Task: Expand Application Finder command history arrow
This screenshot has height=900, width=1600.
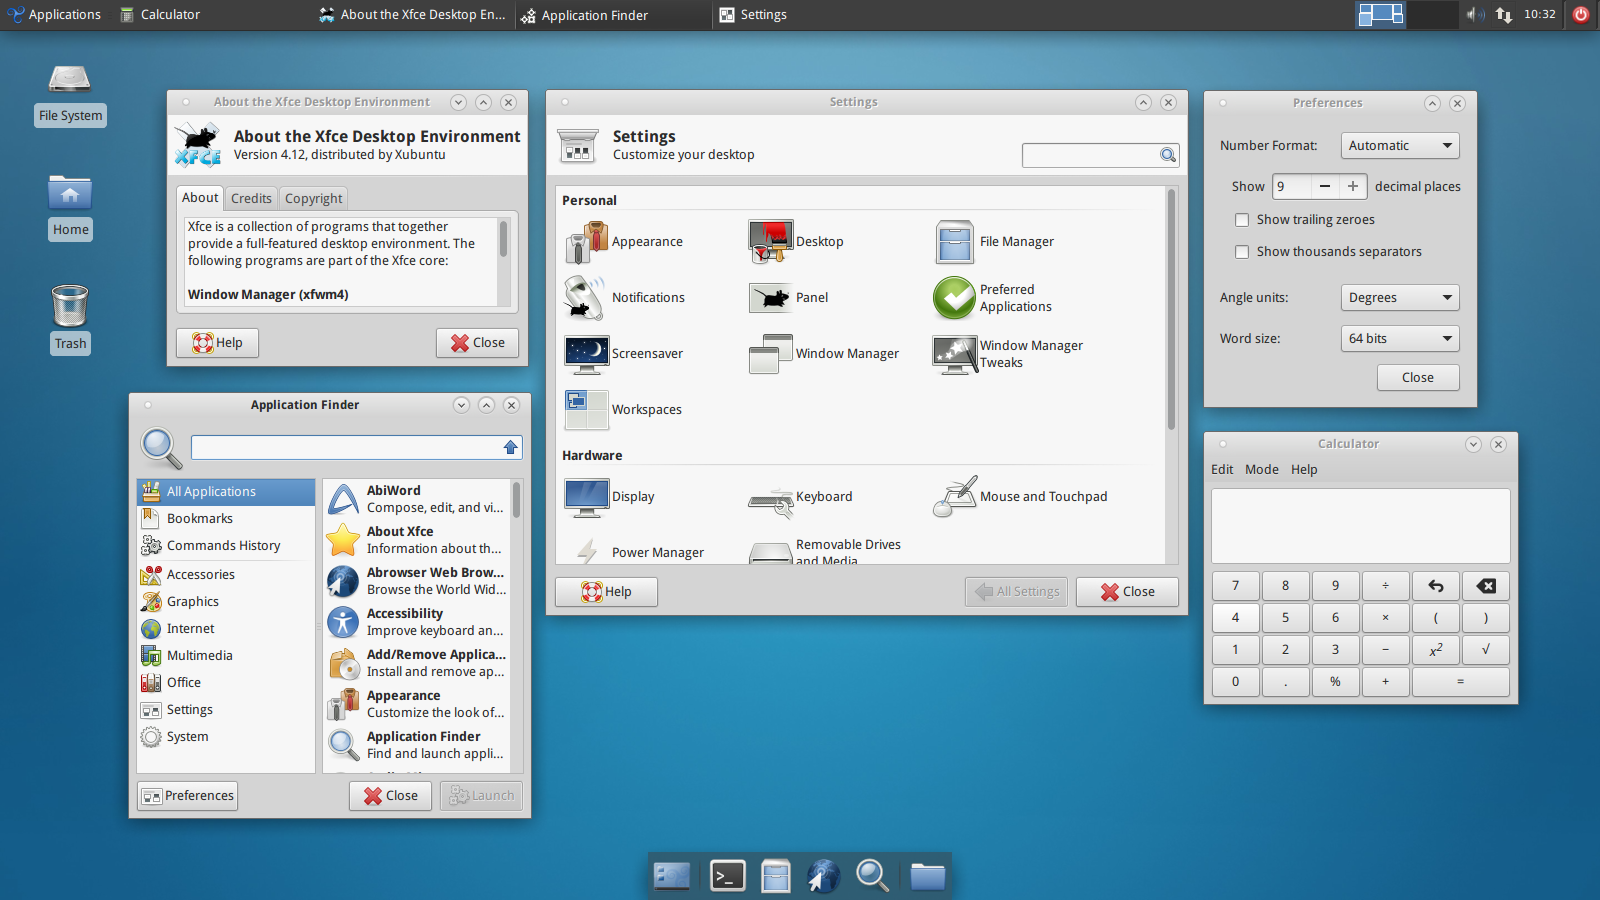Action: pos(511,447)
